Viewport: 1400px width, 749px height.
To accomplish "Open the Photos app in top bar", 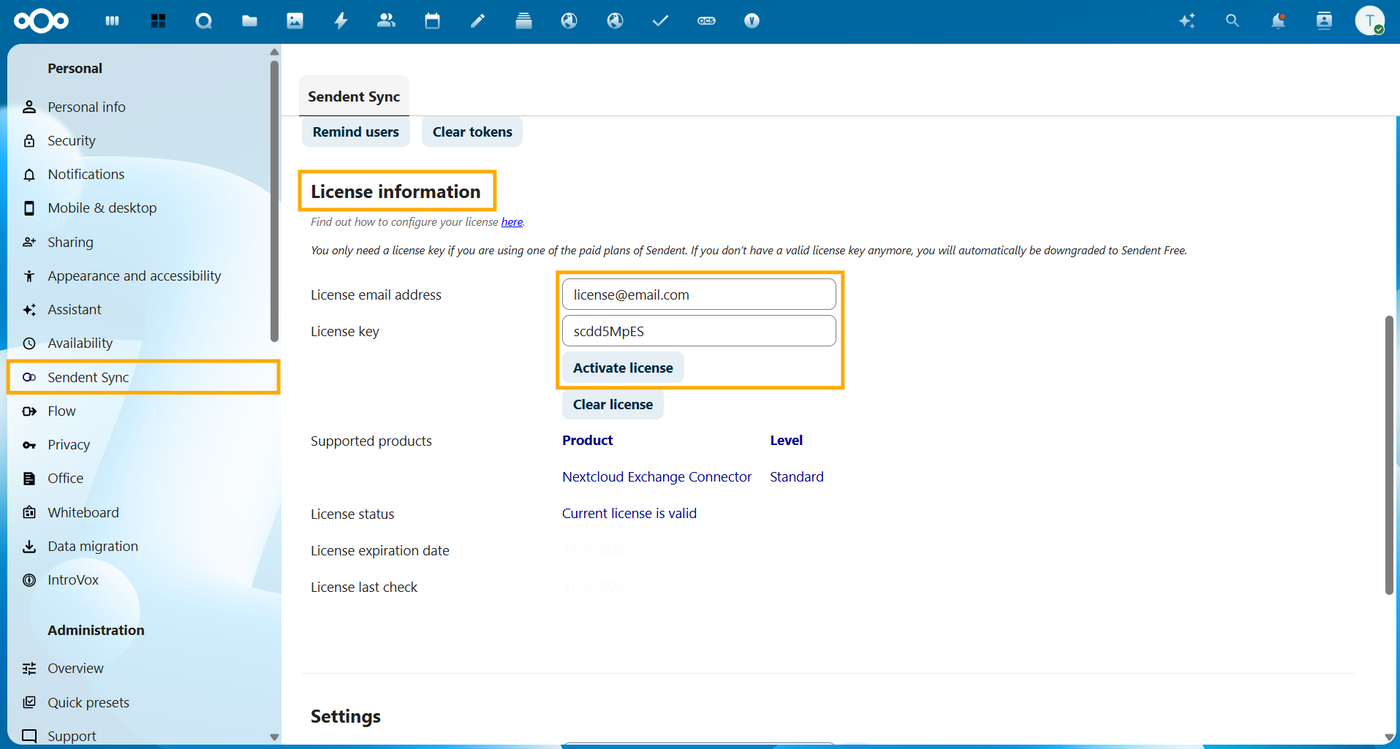I will click(295, 21).
